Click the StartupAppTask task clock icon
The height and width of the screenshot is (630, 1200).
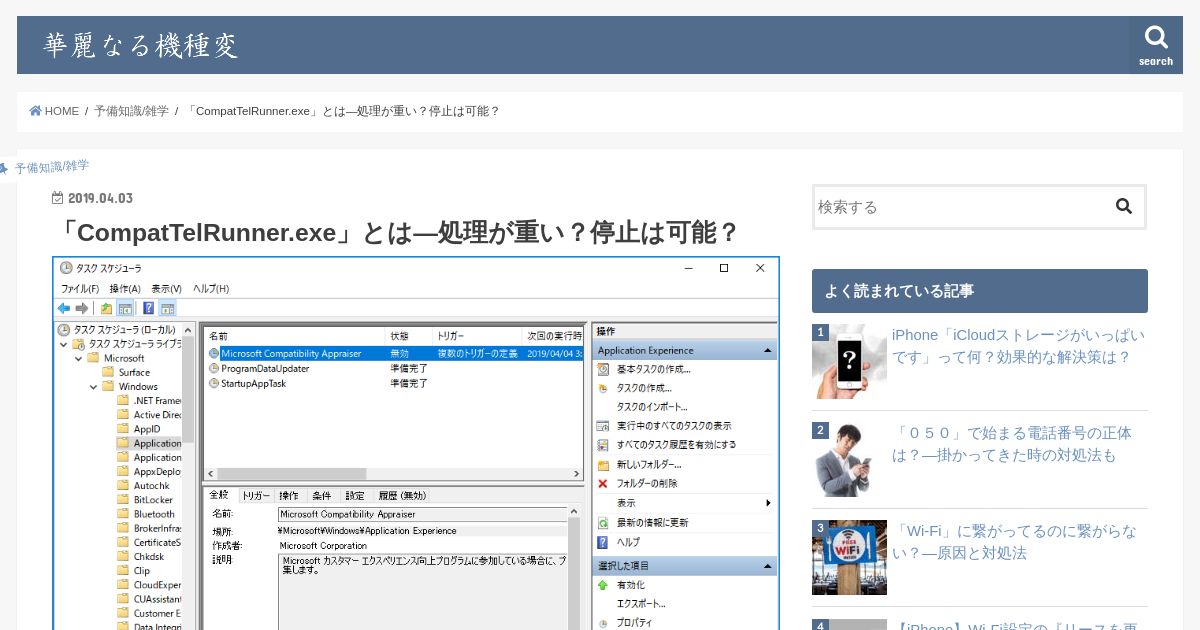pos(213,383)
